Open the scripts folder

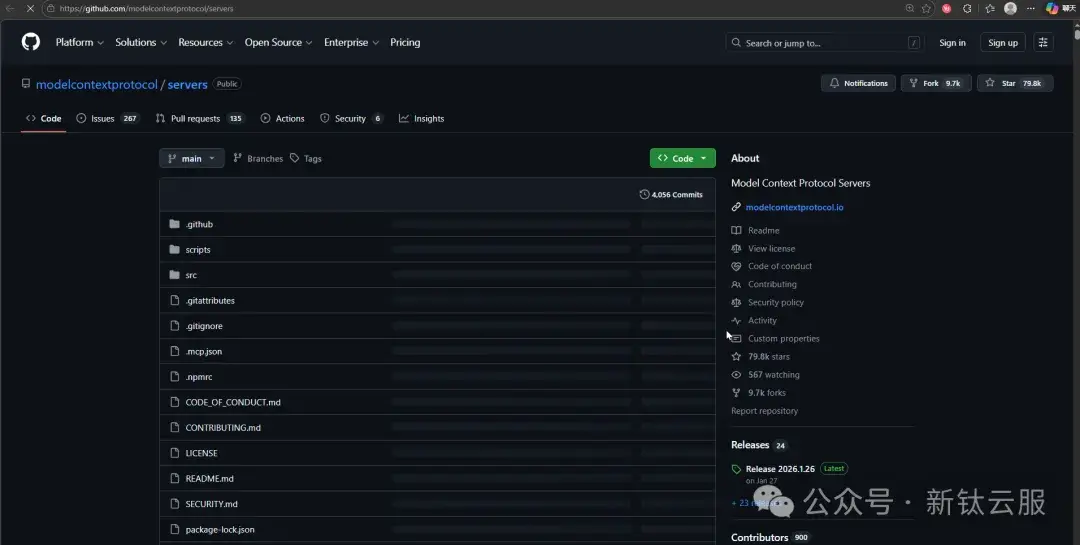198,250
